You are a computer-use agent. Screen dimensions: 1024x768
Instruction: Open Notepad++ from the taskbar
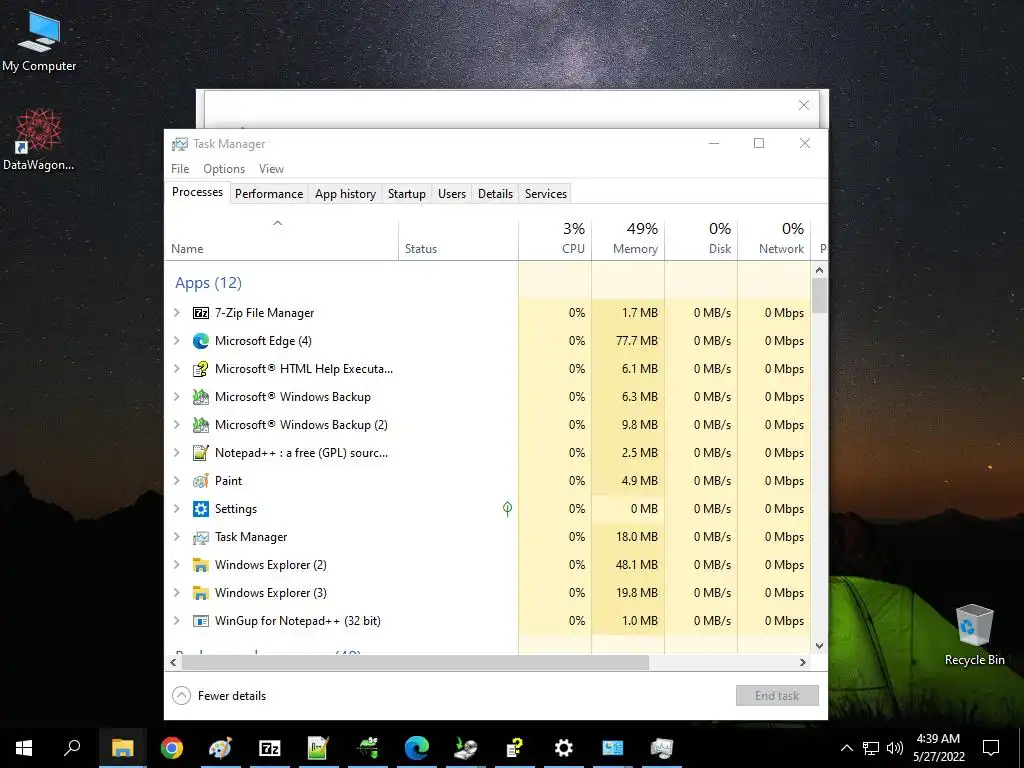(318, 748)
